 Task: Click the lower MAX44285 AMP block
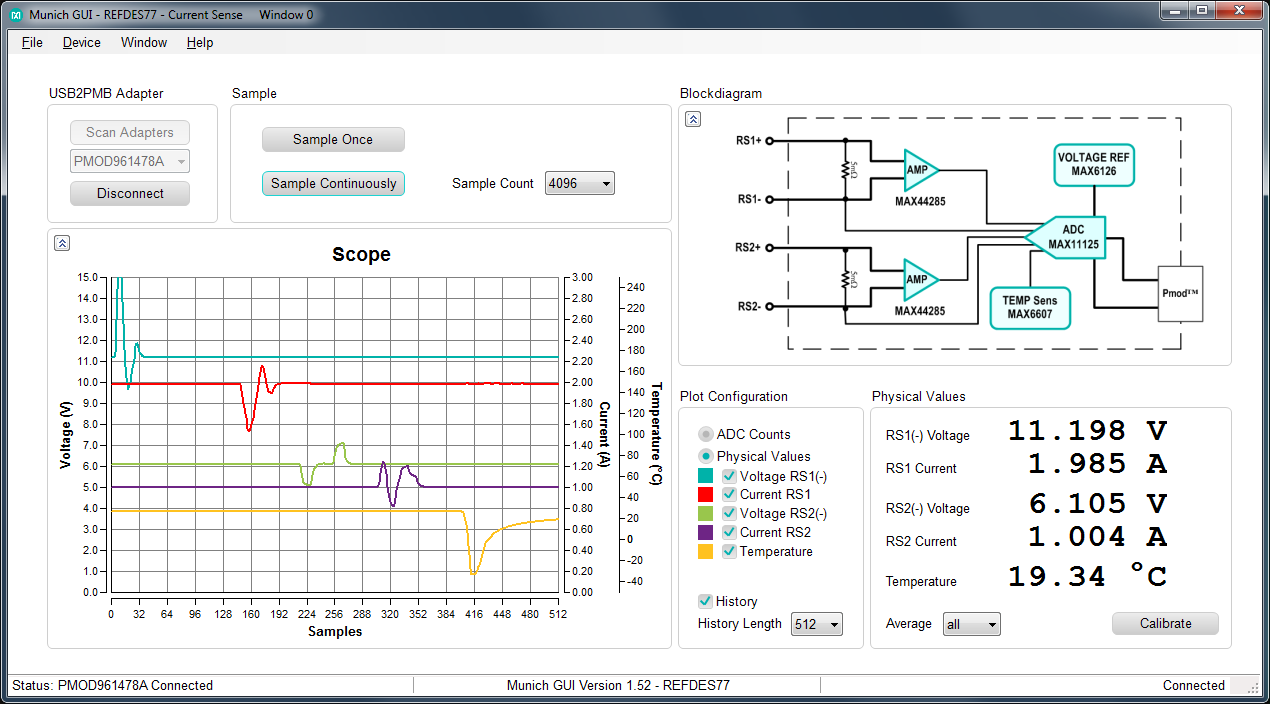[x=921, y=280]
